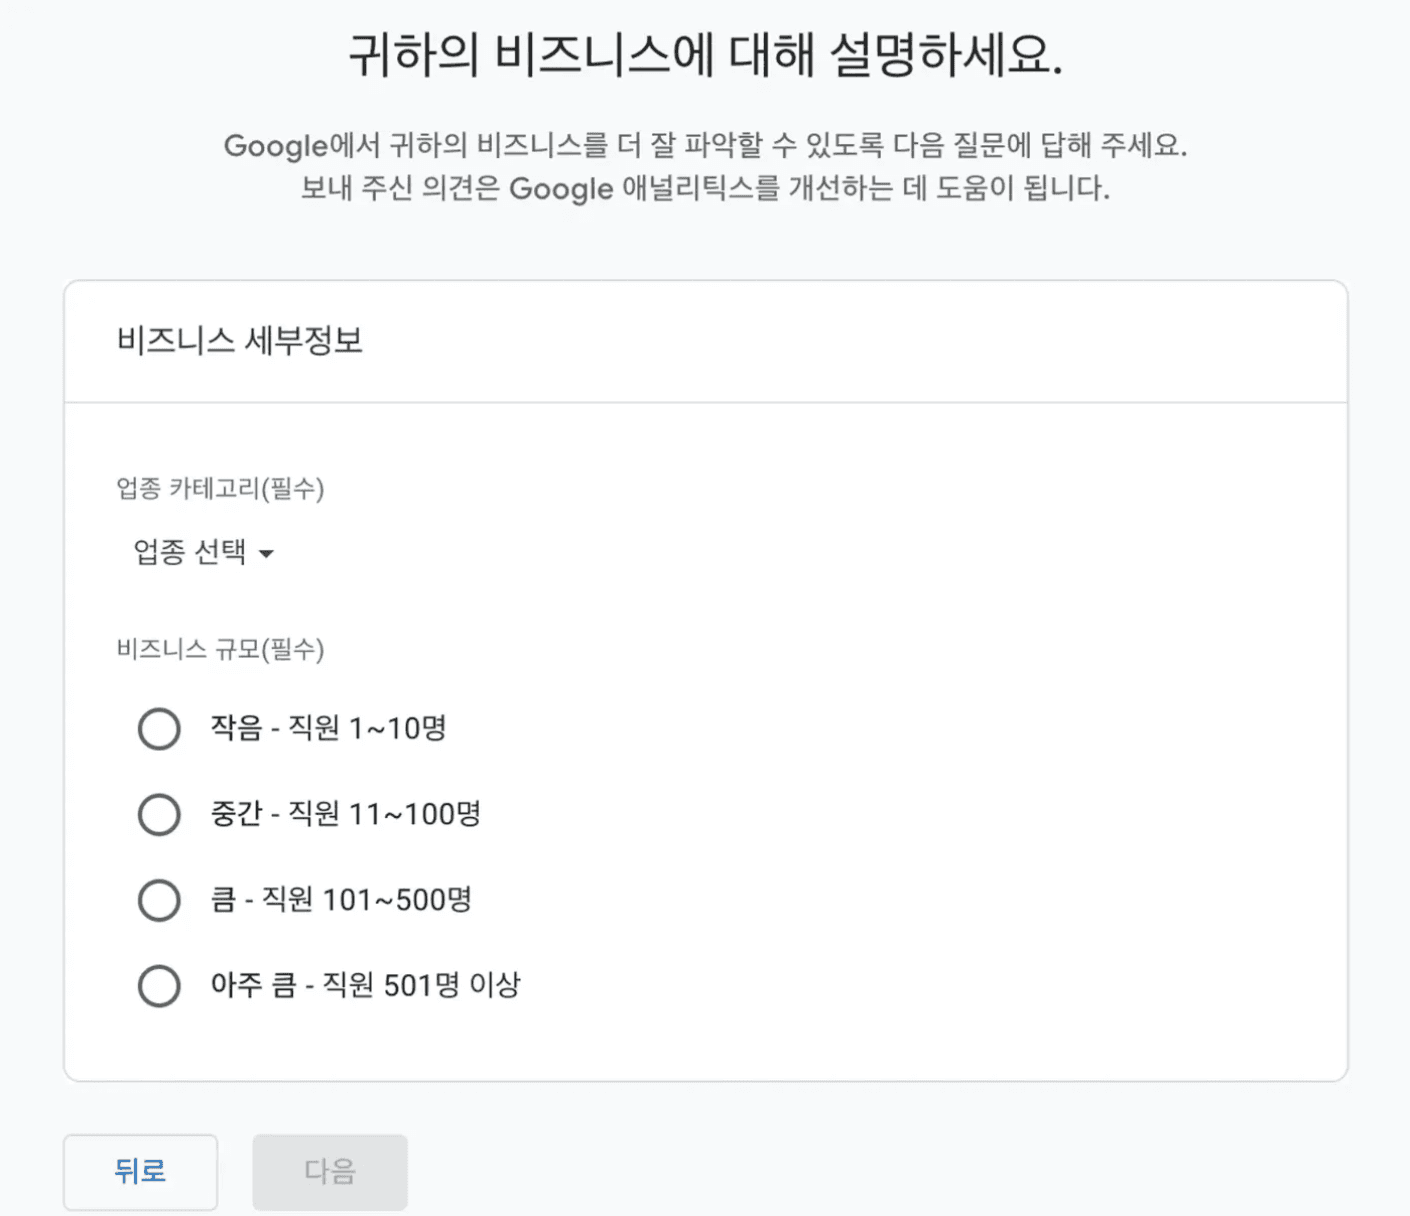Click the description line starting with '보내 주신'
1410x1216 pixels.
(705, 188)
